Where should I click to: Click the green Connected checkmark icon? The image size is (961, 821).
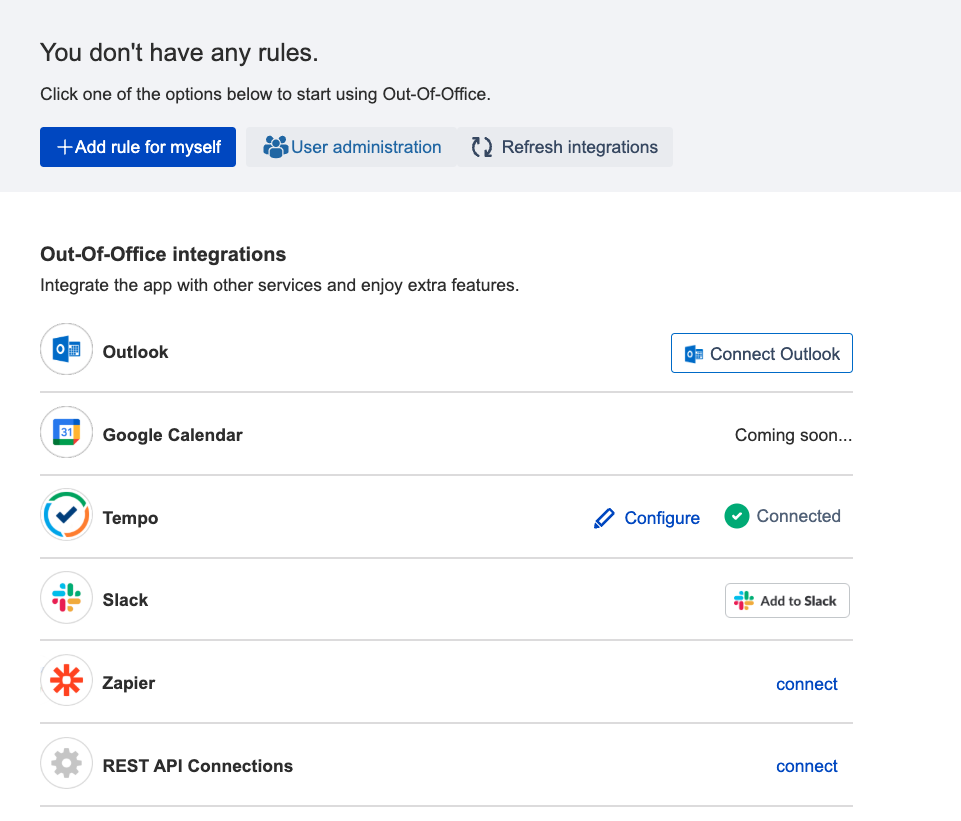[x=737, y=516]
